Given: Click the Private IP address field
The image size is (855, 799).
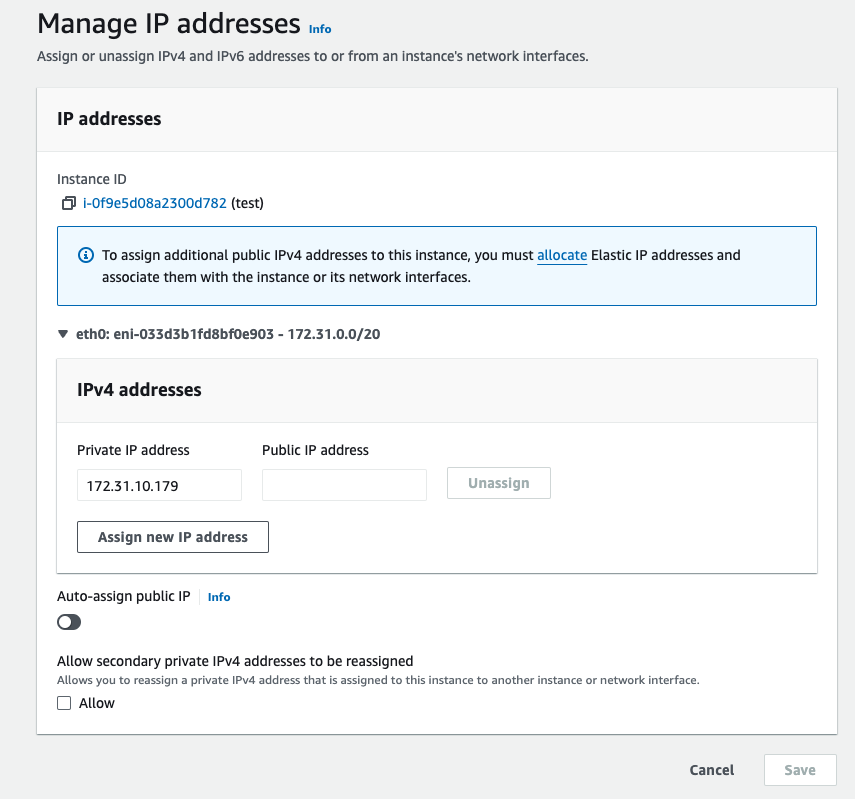Looking at the screenshot, I should [159, 484].
